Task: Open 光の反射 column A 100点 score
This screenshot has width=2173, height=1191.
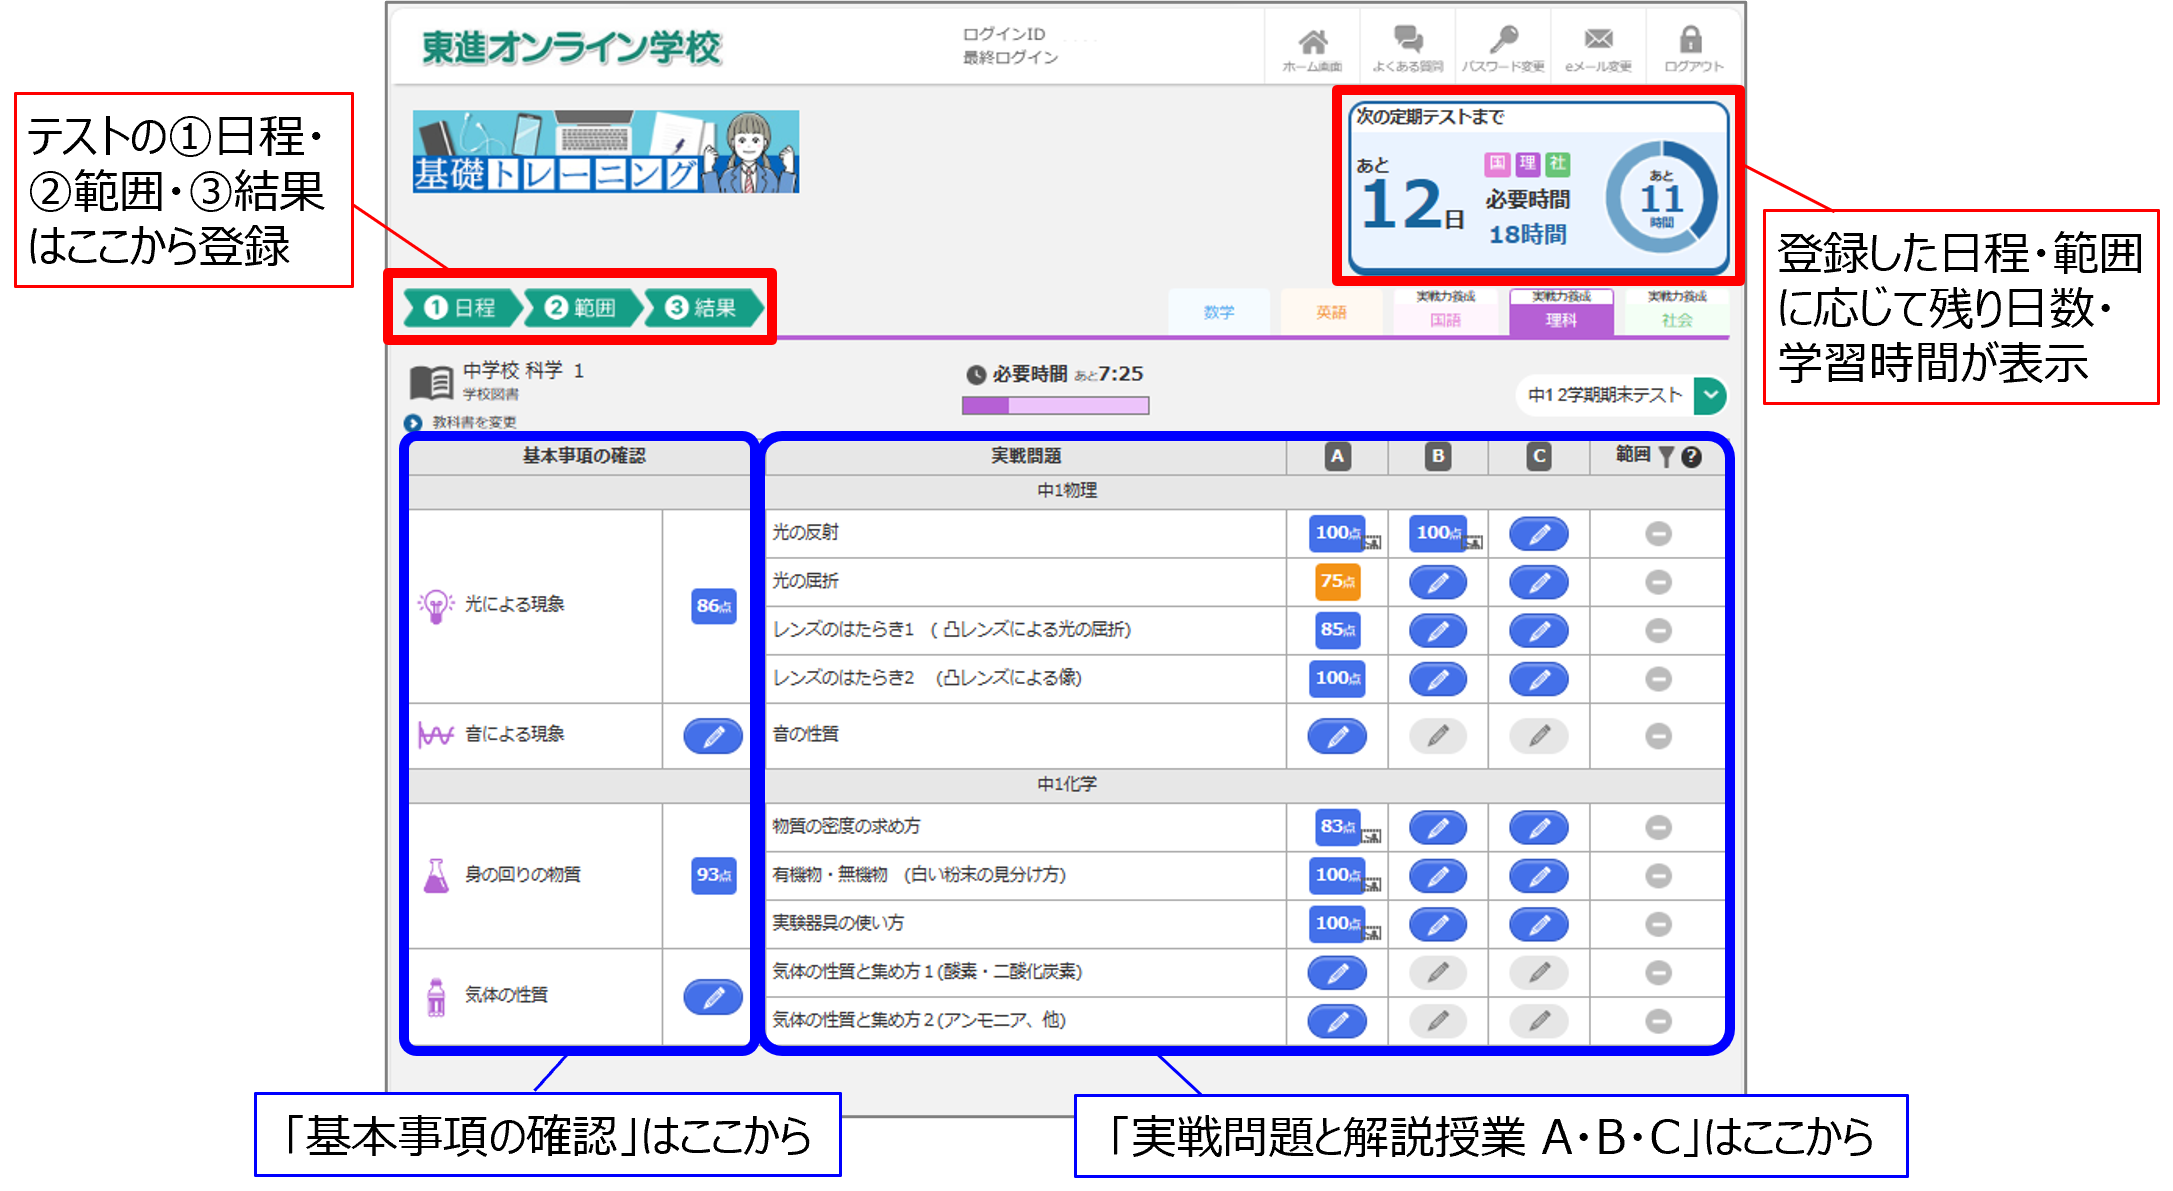Action: tap(1337, 533)
